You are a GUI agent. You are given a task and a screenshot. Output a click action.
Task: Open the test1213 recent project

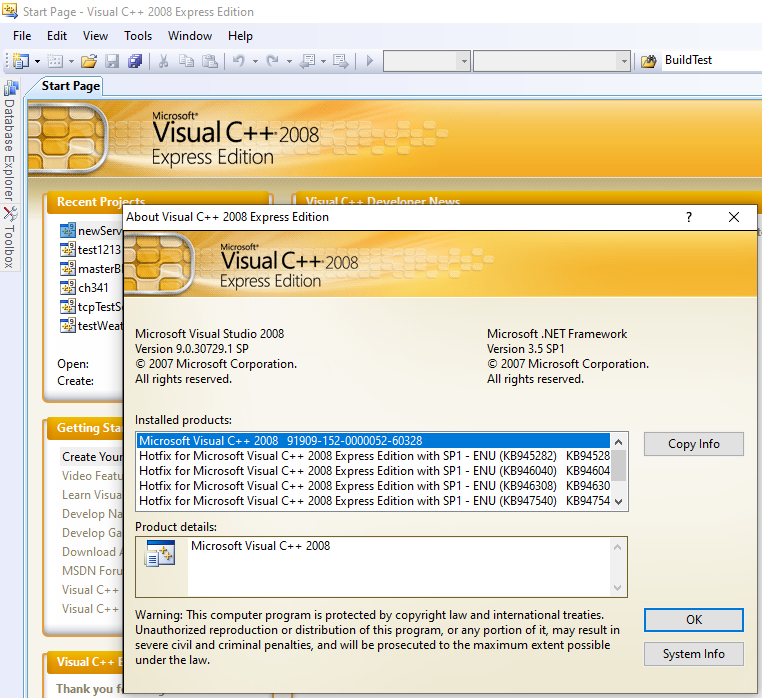point(99,250)
